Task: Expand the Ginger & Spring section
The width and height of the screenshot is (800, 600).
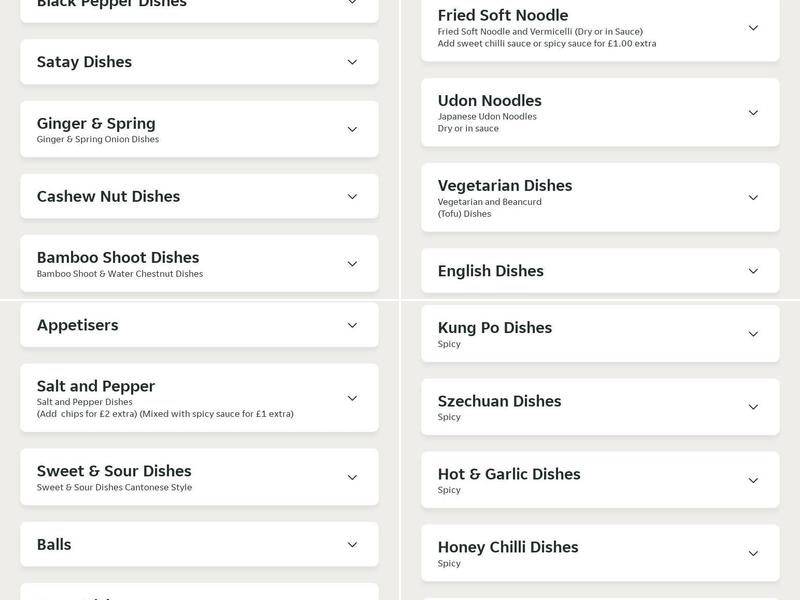Action: tap(351, 129)
